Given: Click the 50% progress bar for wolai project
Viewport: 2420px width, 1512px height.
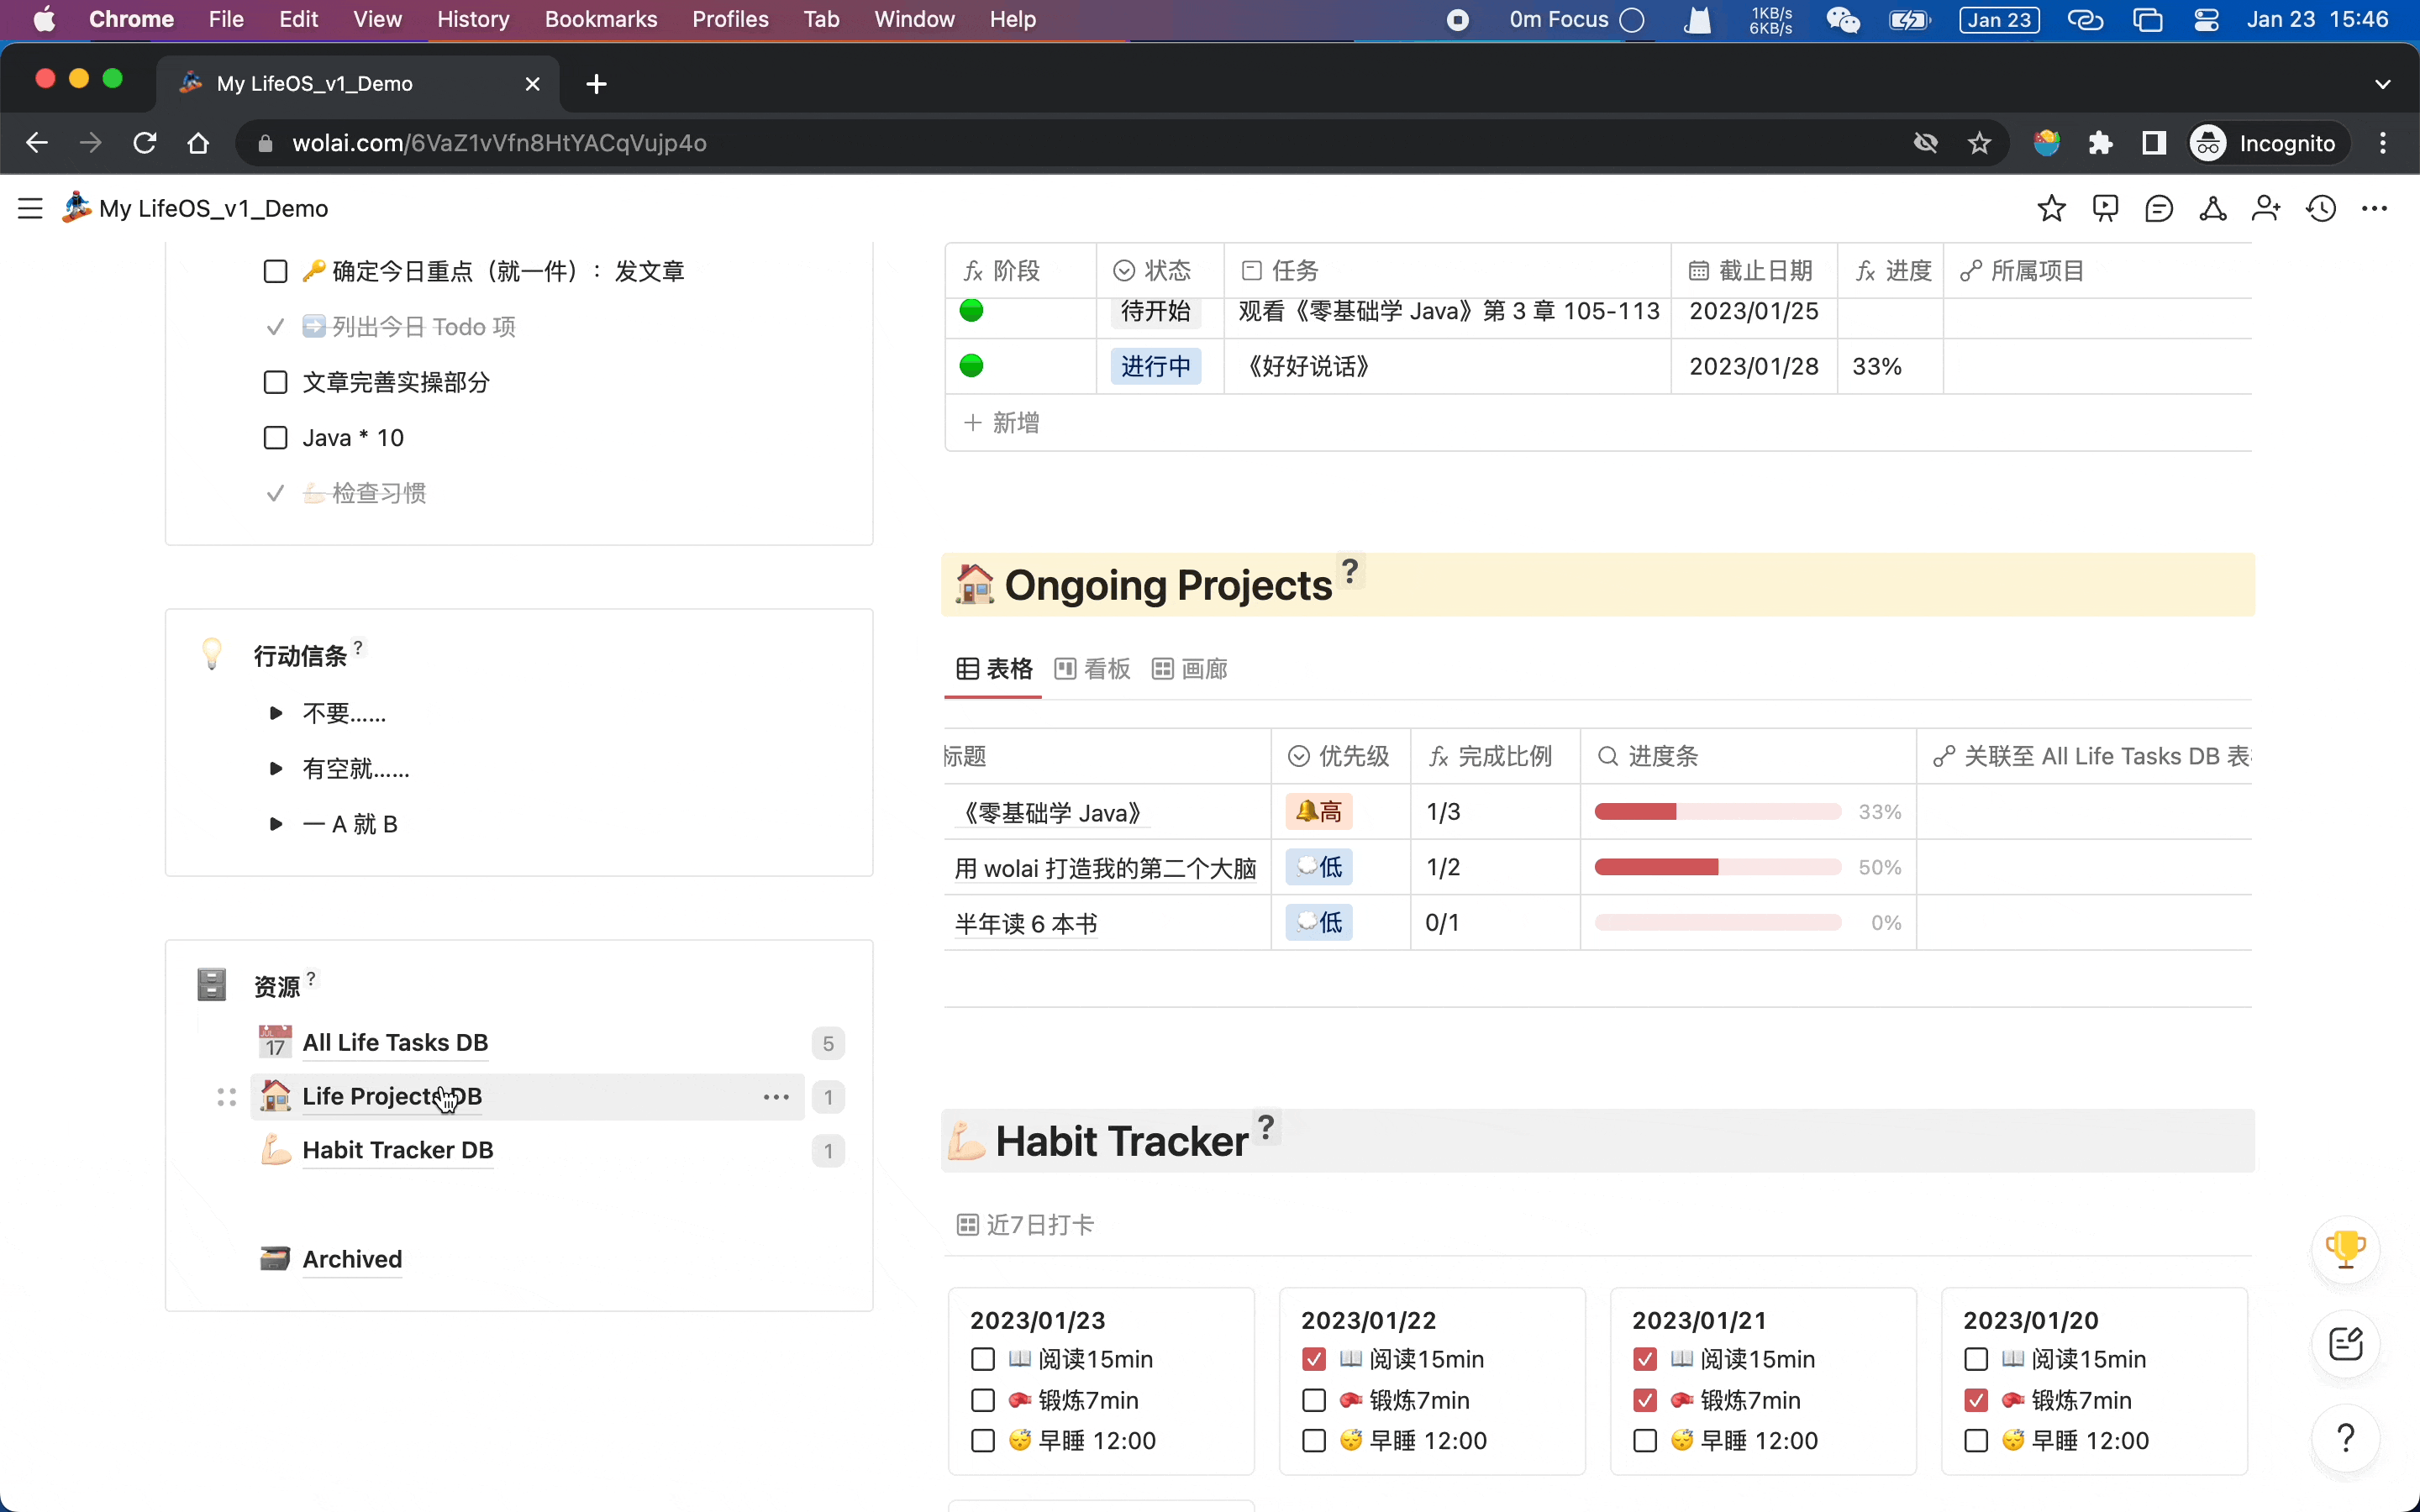Looking at the screenshot, I should coord(1717,867).
